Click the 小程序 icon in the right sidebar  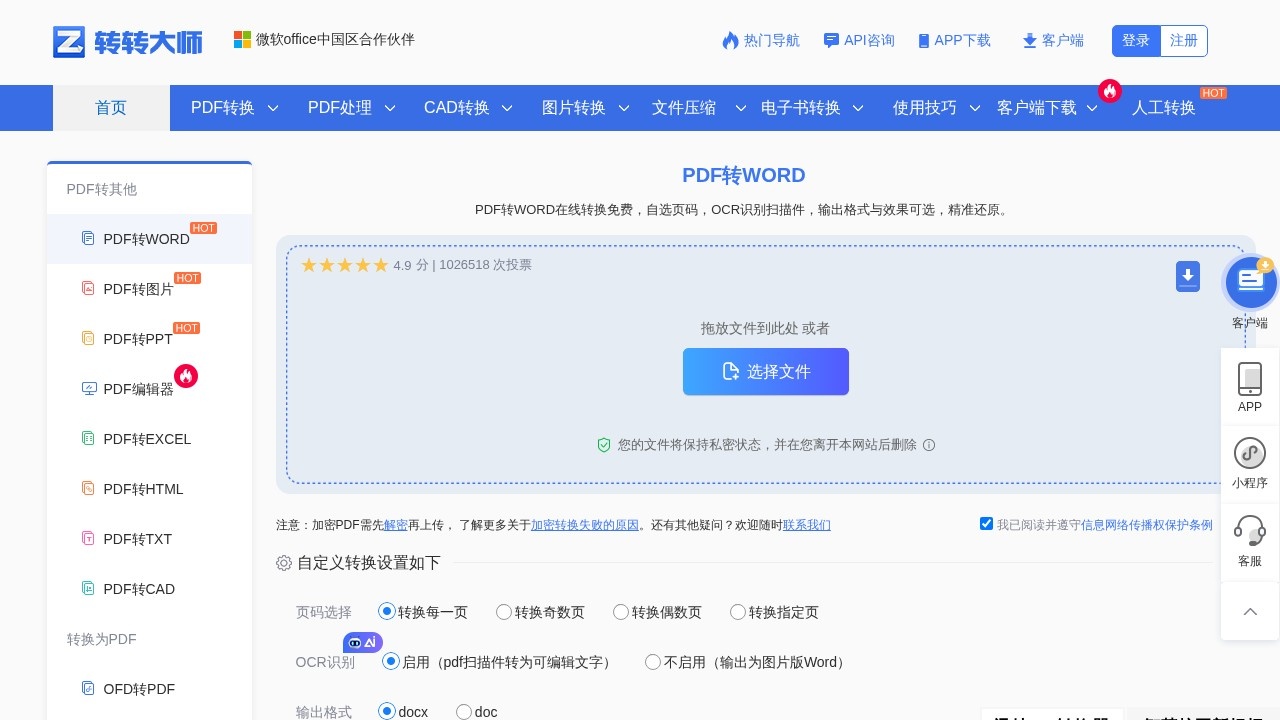(1250, 453)
